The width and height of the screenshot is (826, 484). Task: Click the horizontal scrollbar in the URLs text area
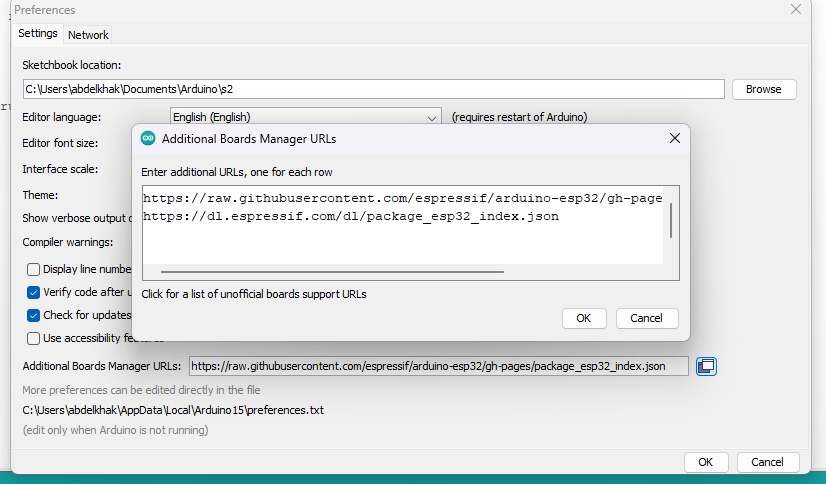click(332, 272)
